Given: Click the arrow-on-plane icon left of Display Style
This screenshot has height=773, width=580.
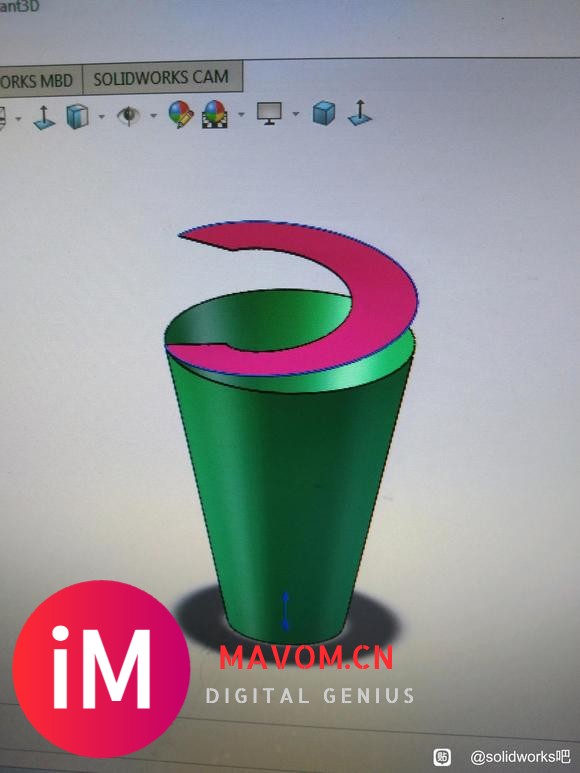Looking at the screenshot, I should (x=44, y=118).
